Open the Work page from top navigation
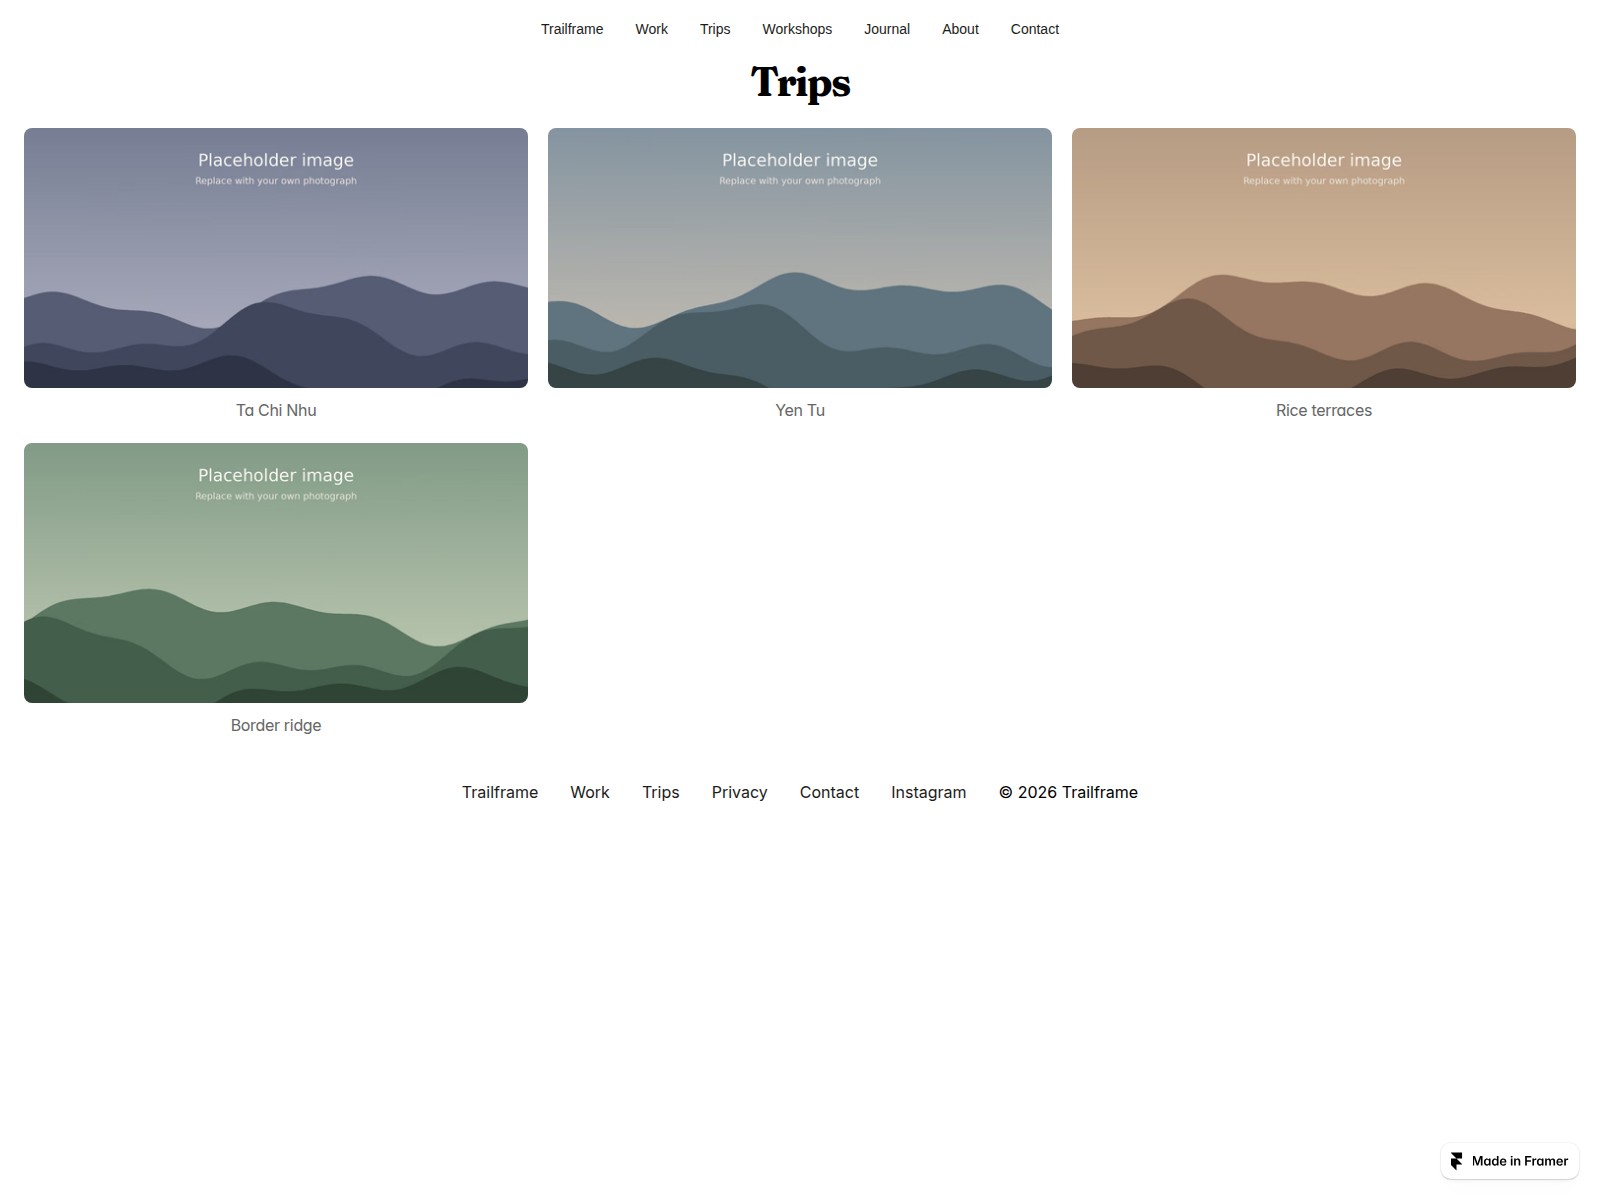1600x1200 pixels. tap(651, 29)
